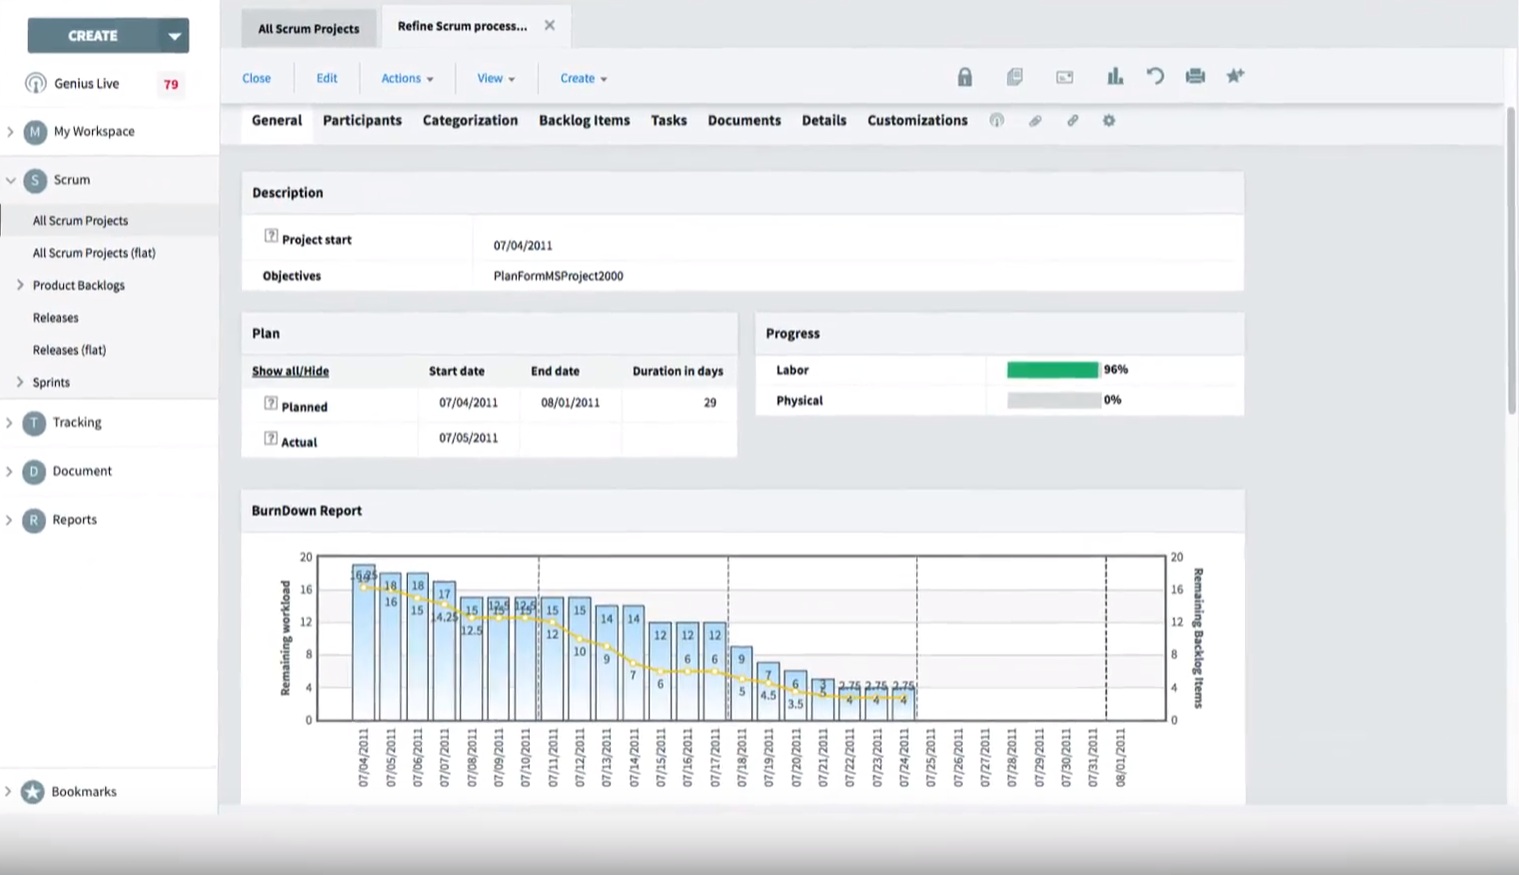Screen dimensions: 1519x875
Task: Open the Actions dropdown menu
Action: pyautogui.click(x=407, y=78)
